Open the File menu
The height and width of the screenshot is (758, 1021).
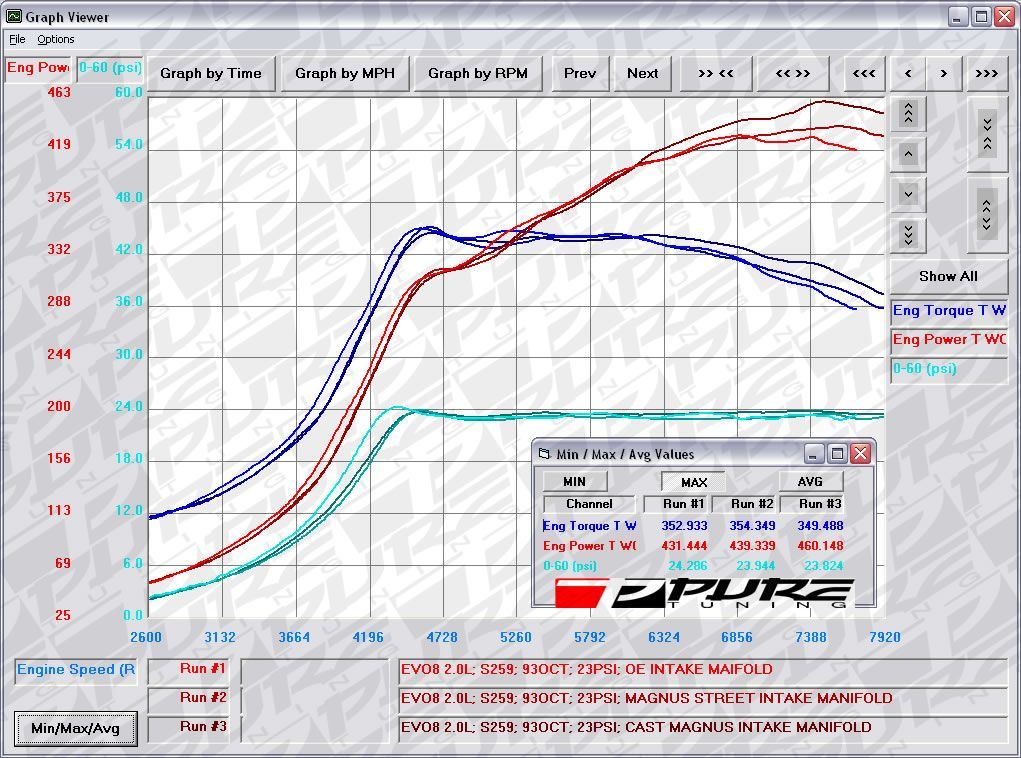[17, 39]
